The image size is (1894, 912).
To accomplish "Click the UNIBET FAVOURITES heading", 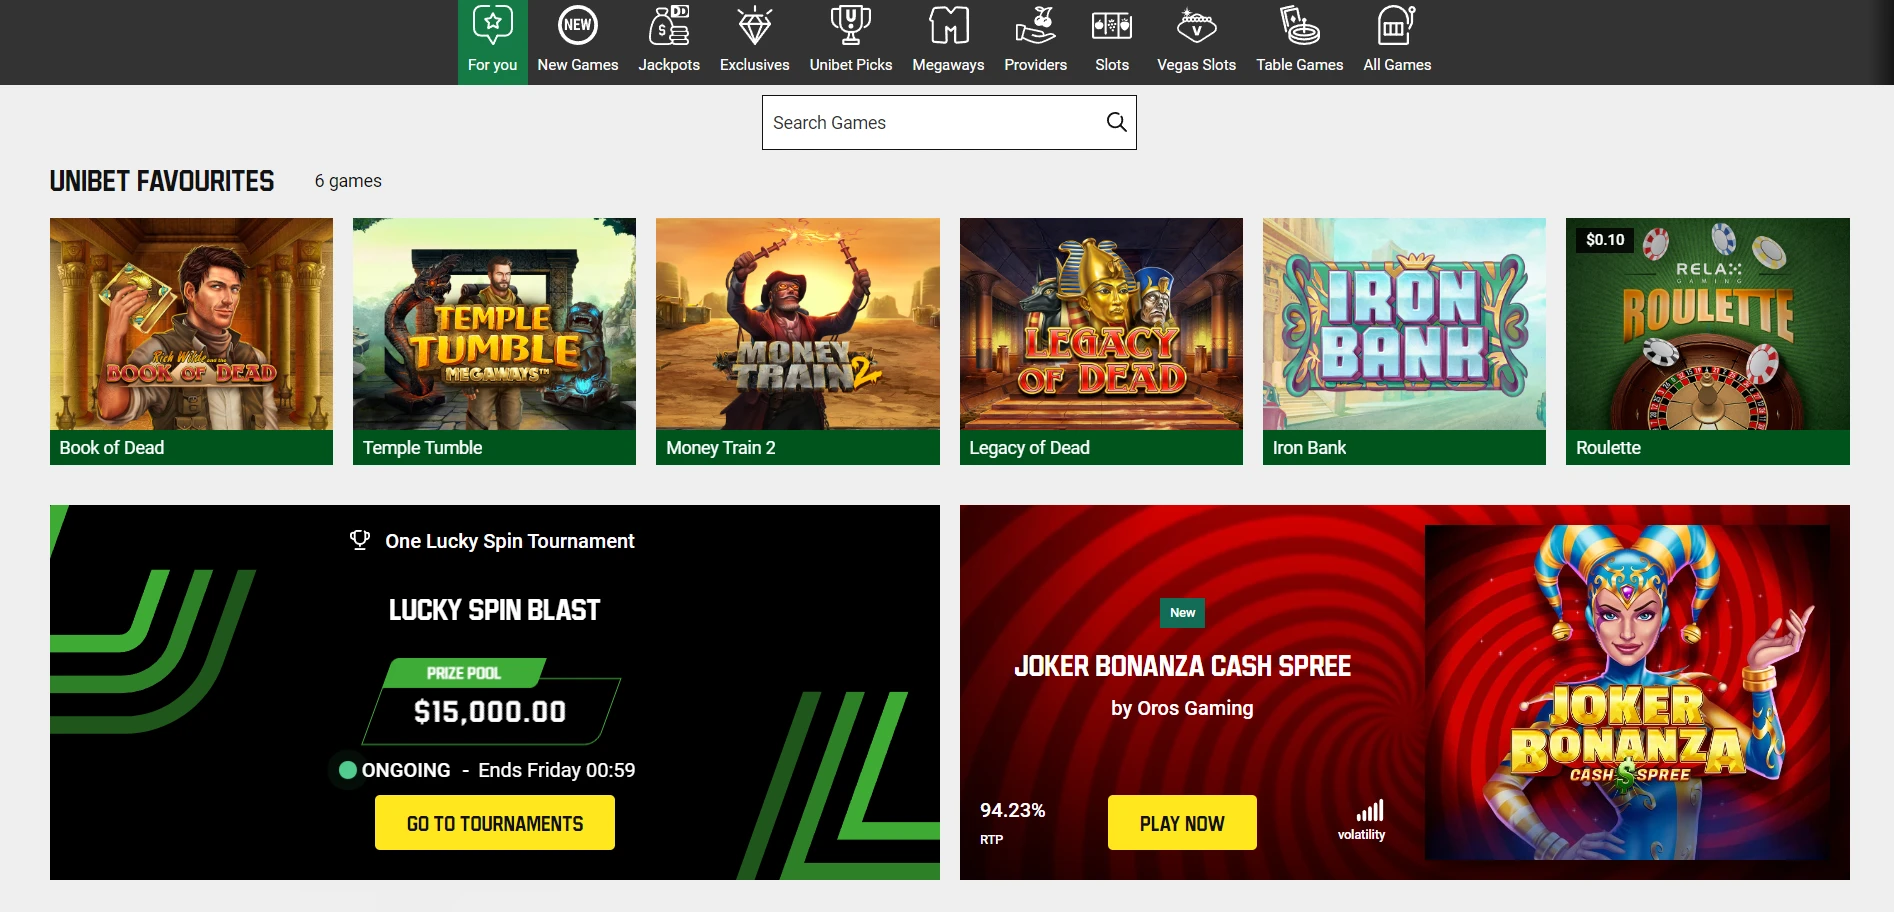I will pyautogui.click(x=162, y=181).
